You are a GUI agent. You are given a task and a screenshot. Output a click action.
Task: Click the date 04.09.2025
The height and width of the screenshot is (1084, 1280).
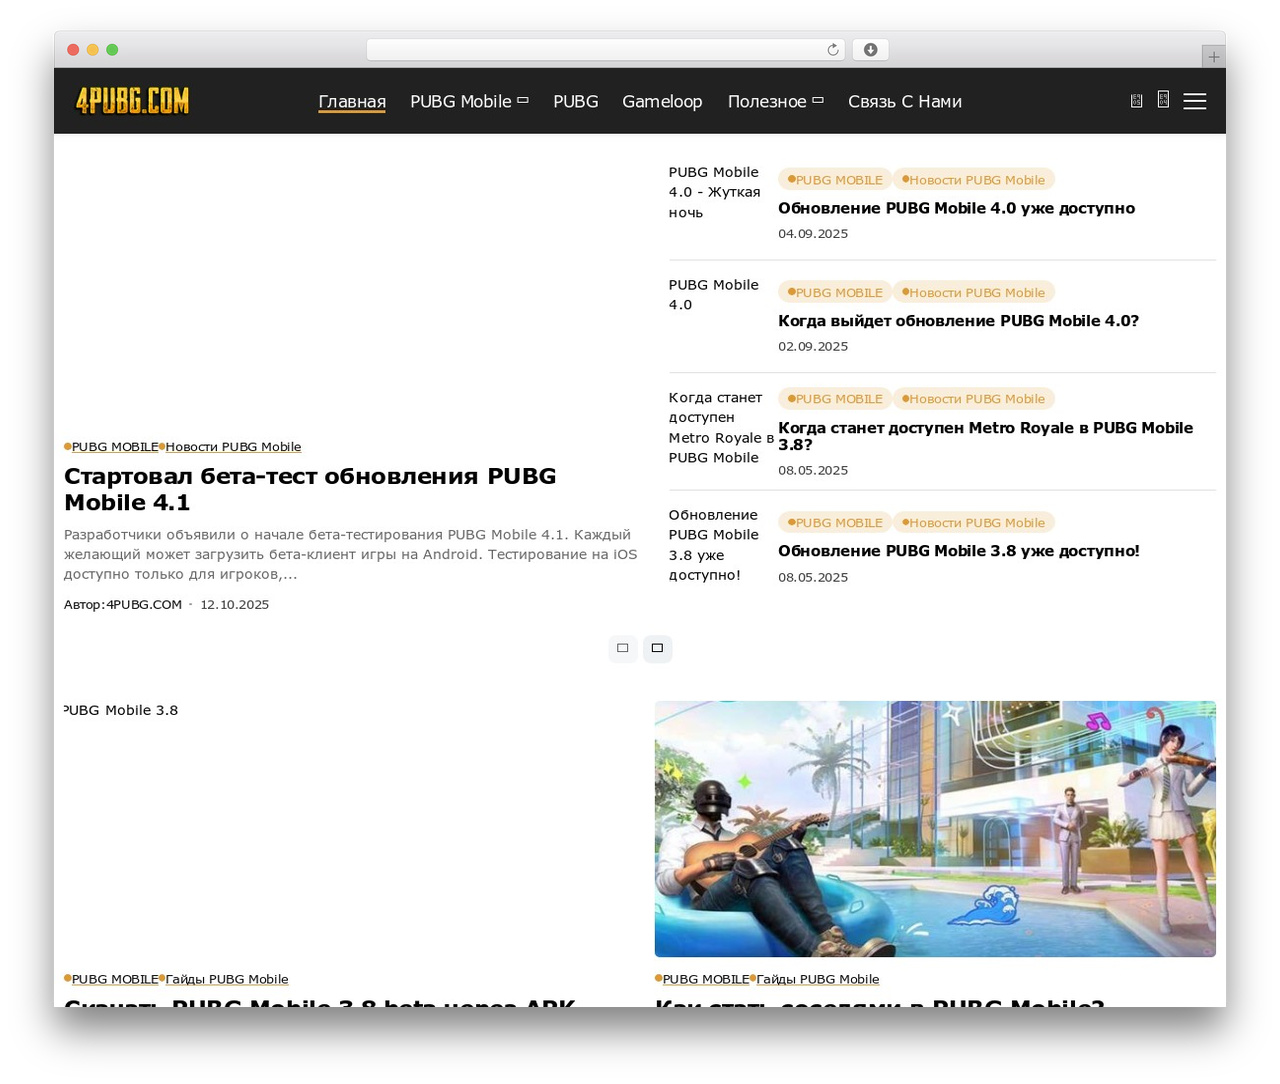[x=813, y=234]
